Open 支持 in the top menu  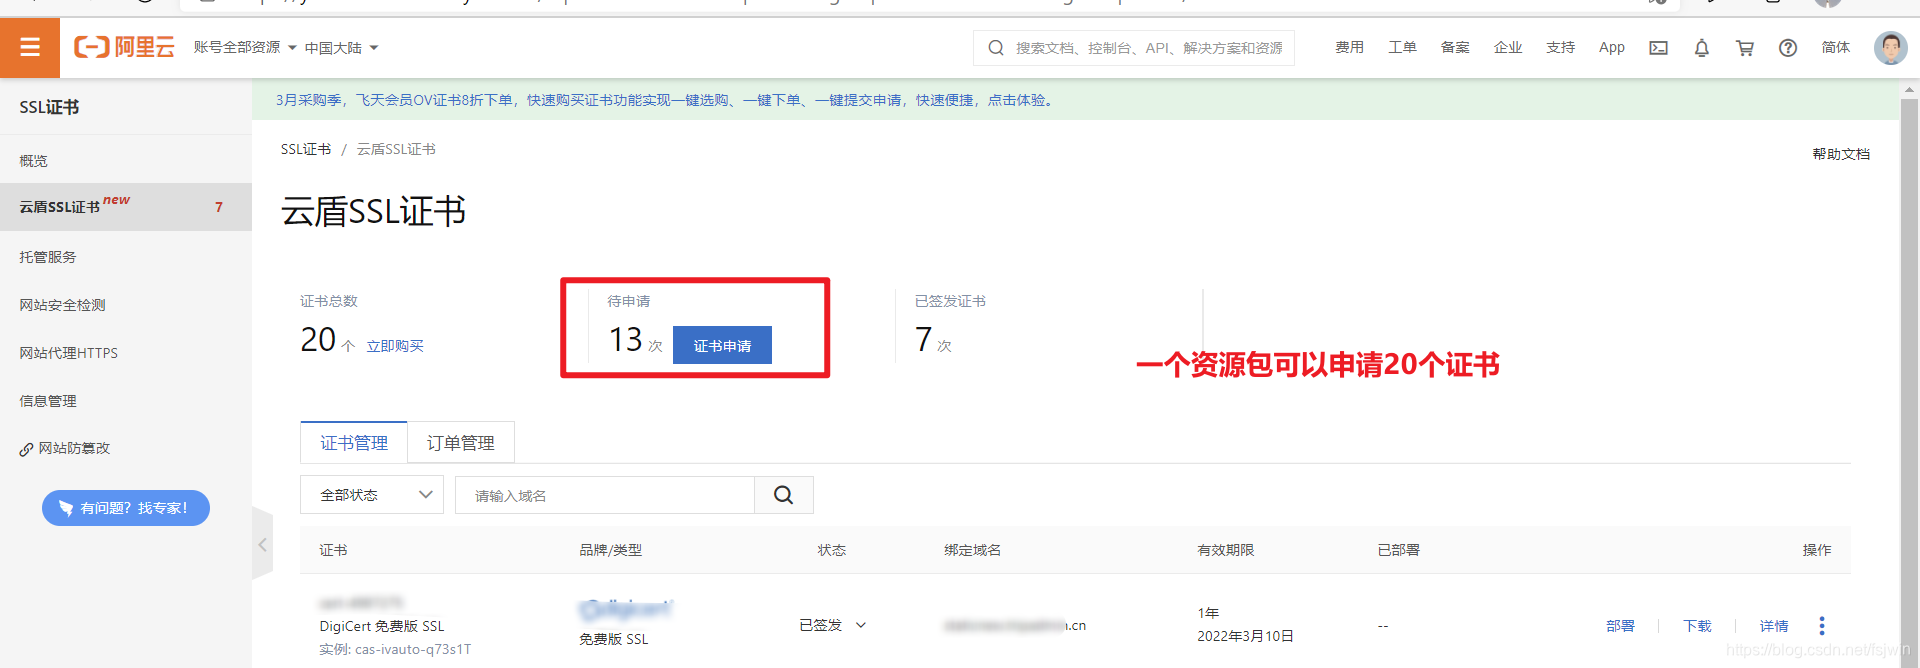[1560, 47]
